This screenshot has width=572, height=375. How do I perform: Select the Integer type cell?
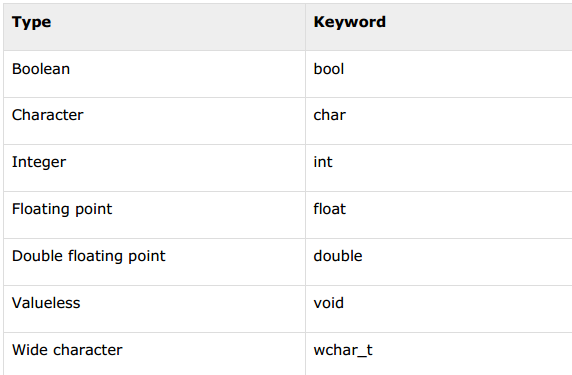point(154,168)
